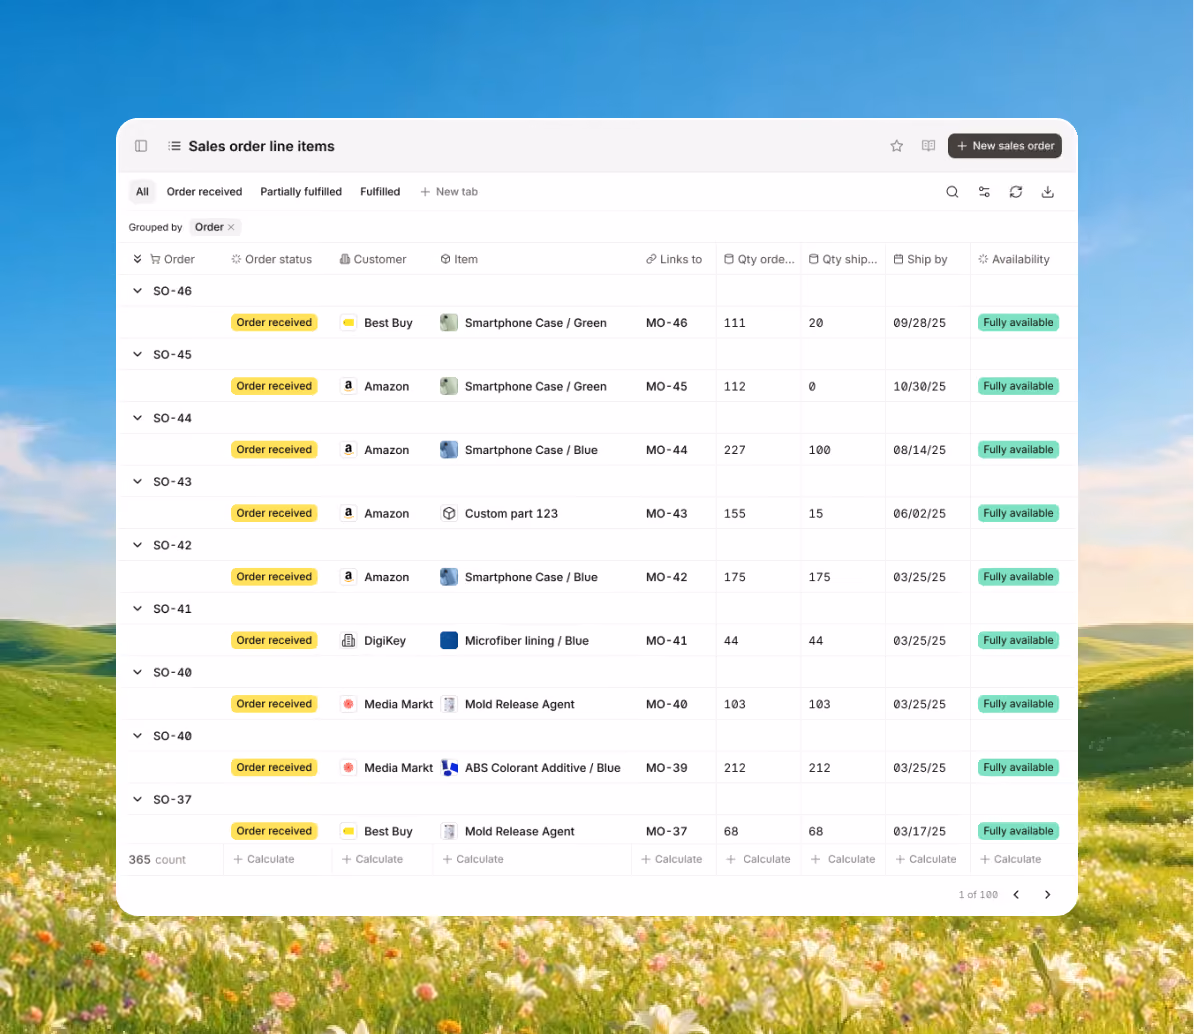Click Fully available badge in MO-44 row

(x=1018, y=450)
